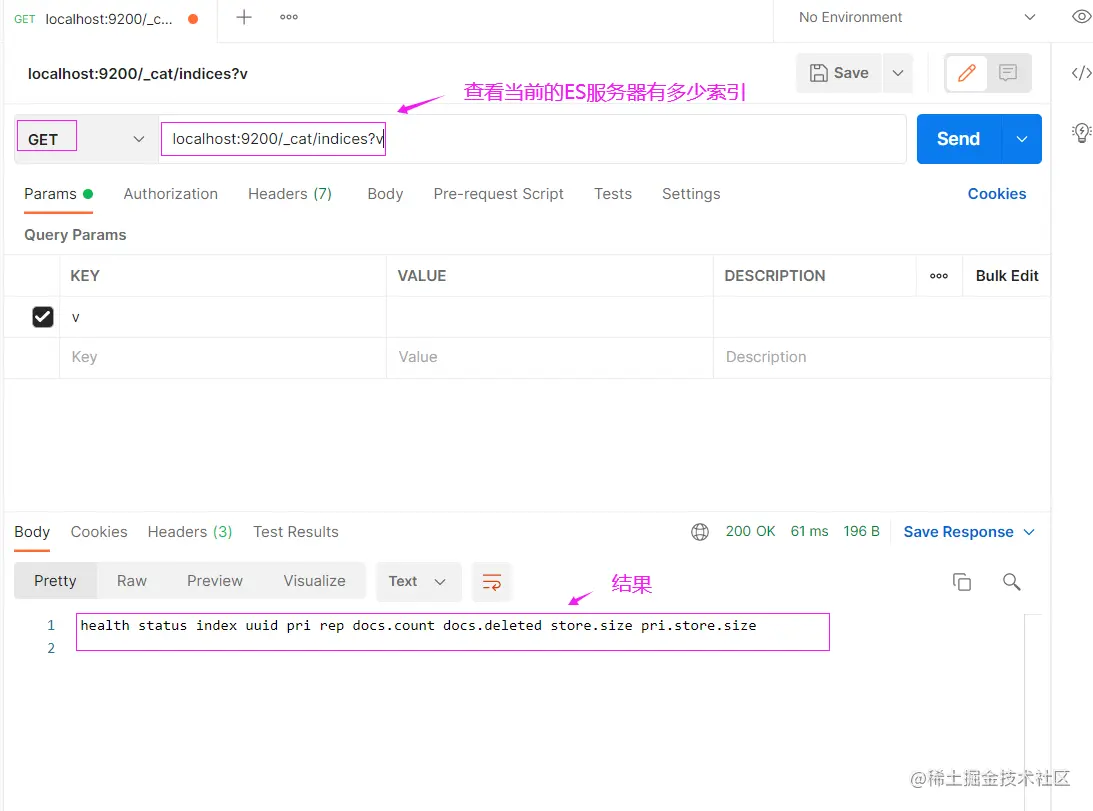This screenshot has width=1093, height=811.
Task: Select the response Body tab
Action: [32, 532]
